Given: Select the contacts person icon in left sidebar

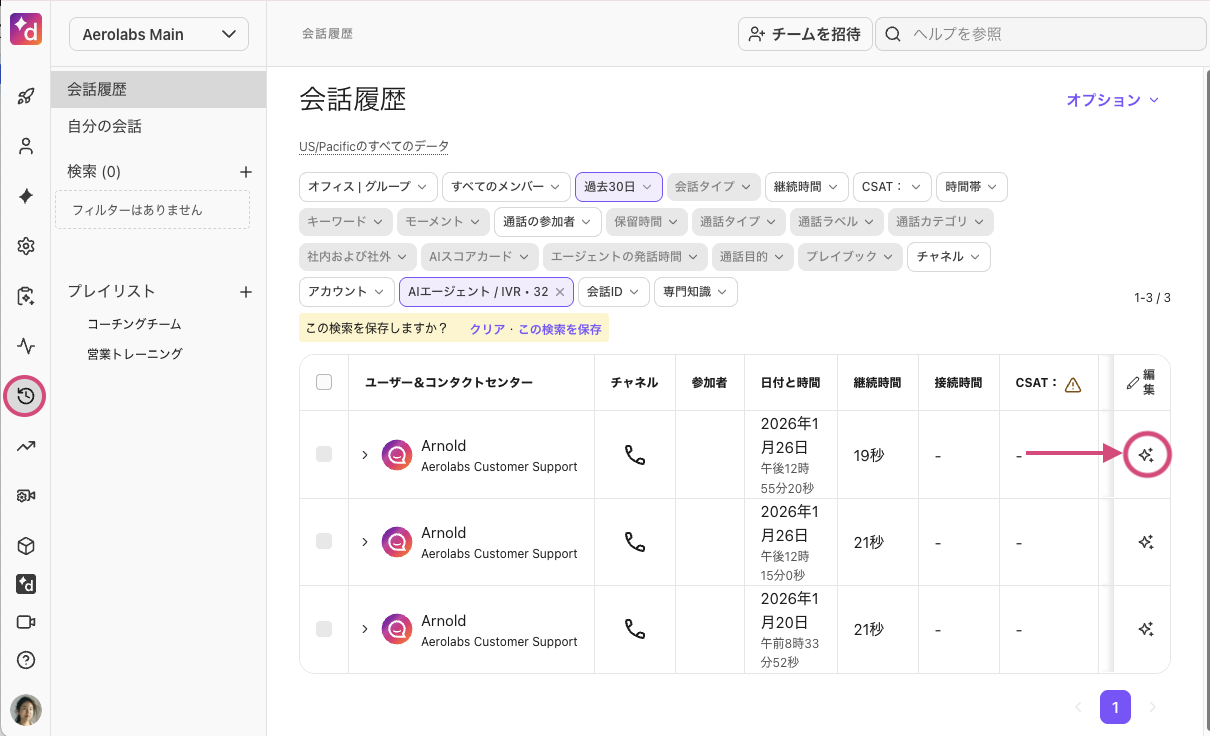Looking at the screenshot, I should 26,146.
